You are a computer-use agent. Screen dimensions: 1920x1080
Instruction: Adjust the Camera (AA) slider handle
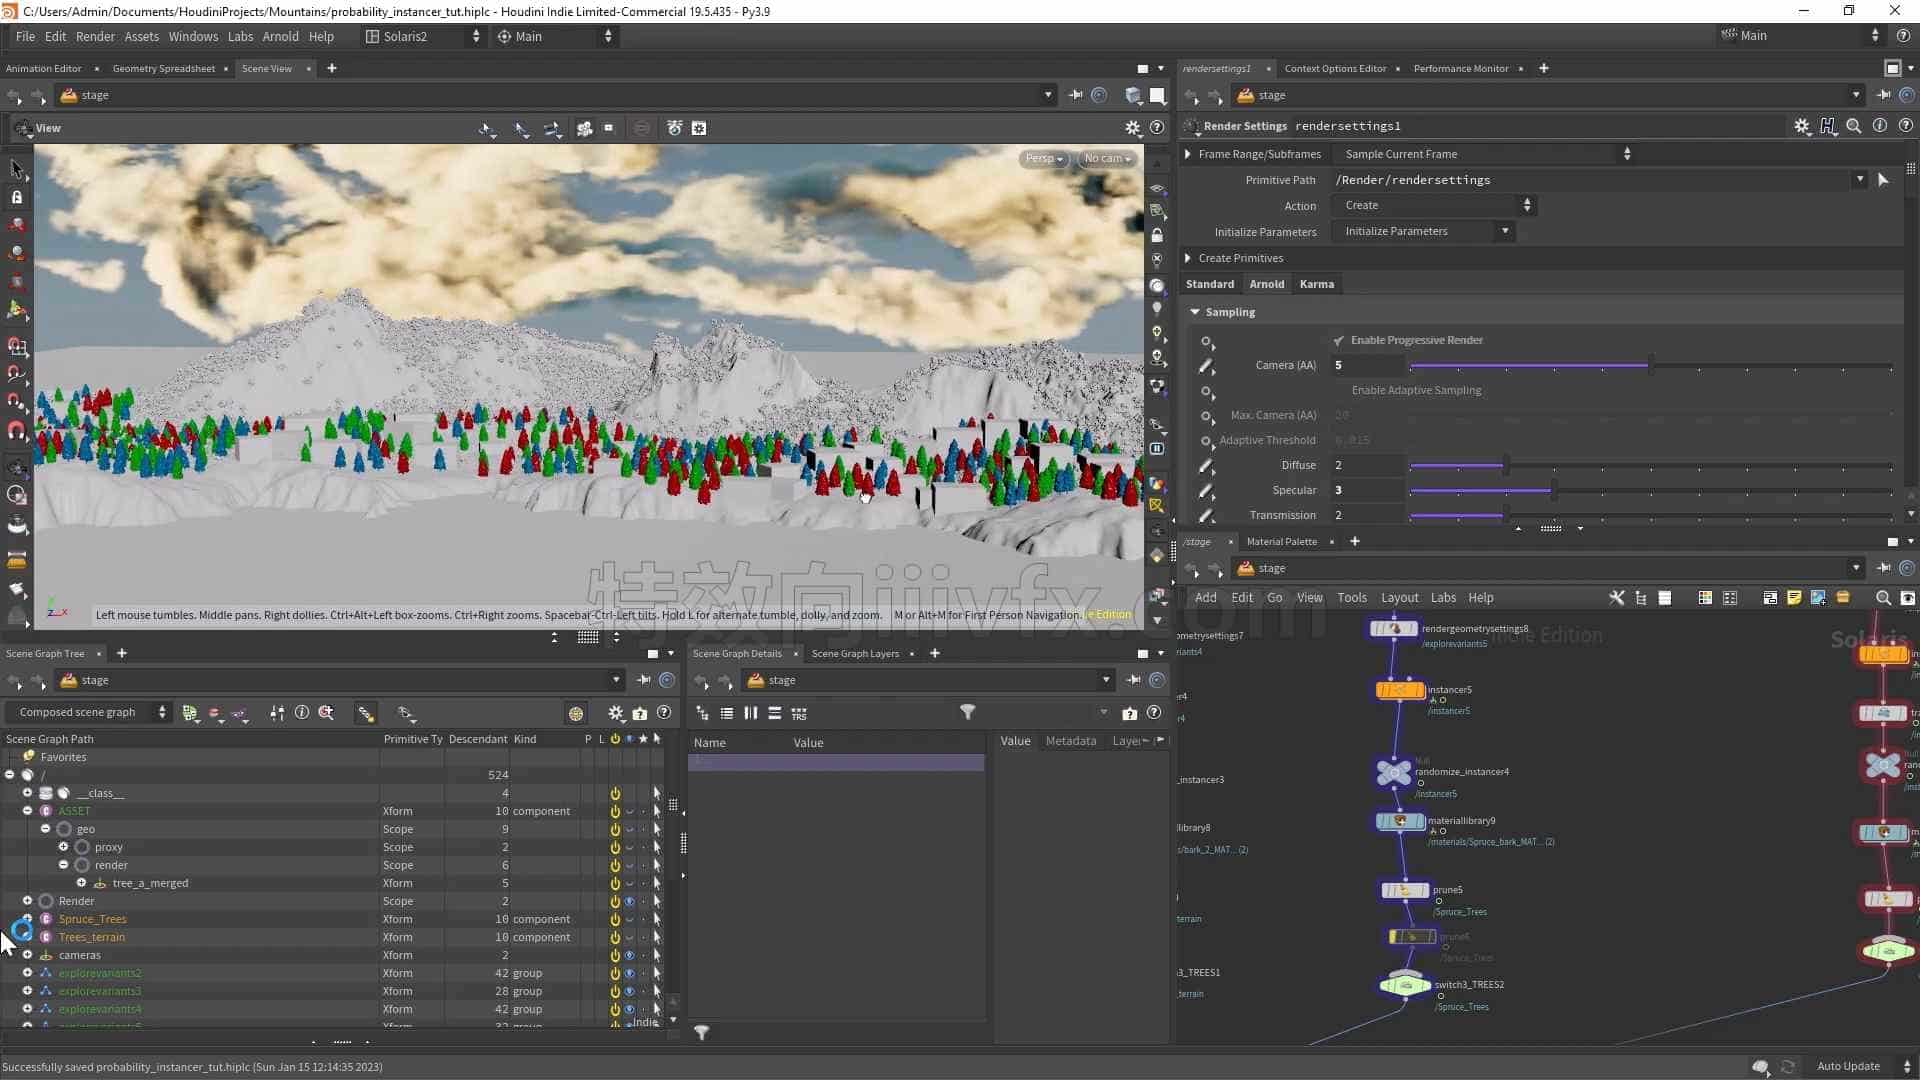click(1650, 366)
